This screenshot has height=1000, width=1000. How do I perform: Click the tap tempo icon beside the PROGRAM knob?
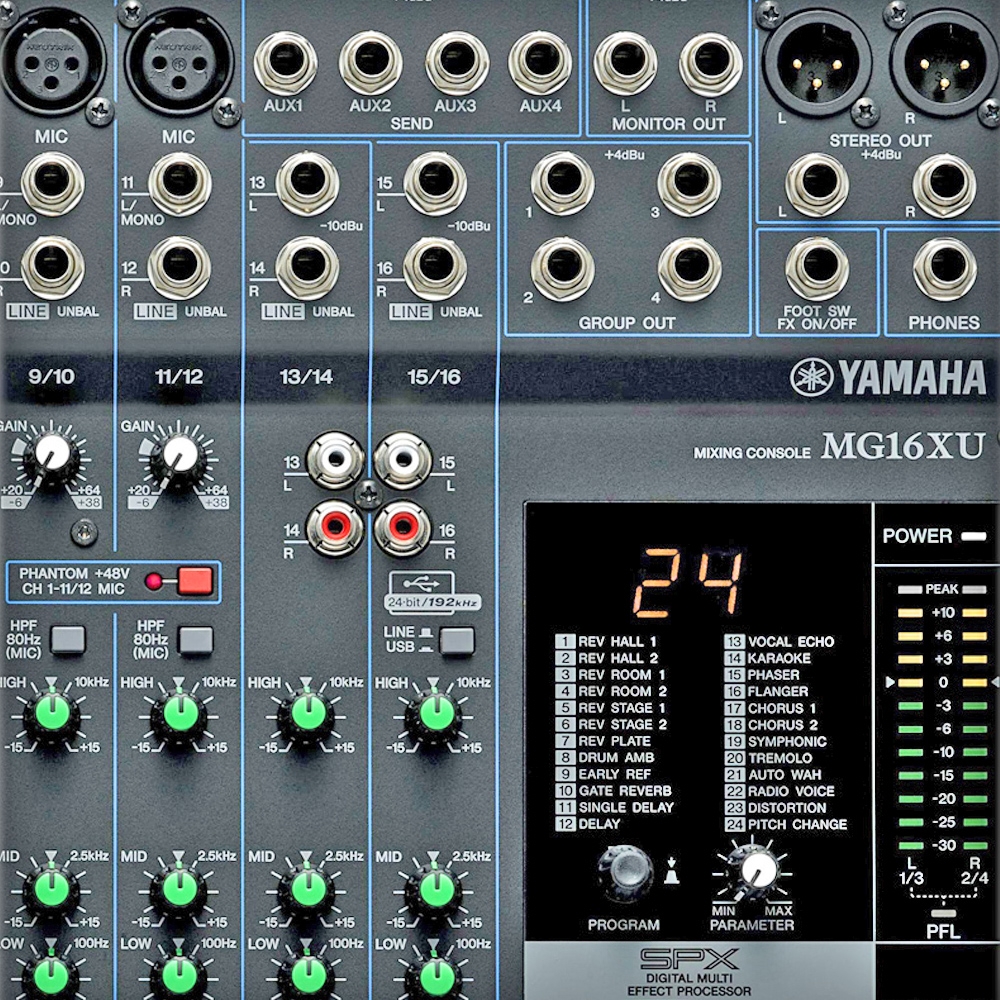pos(672,871)
